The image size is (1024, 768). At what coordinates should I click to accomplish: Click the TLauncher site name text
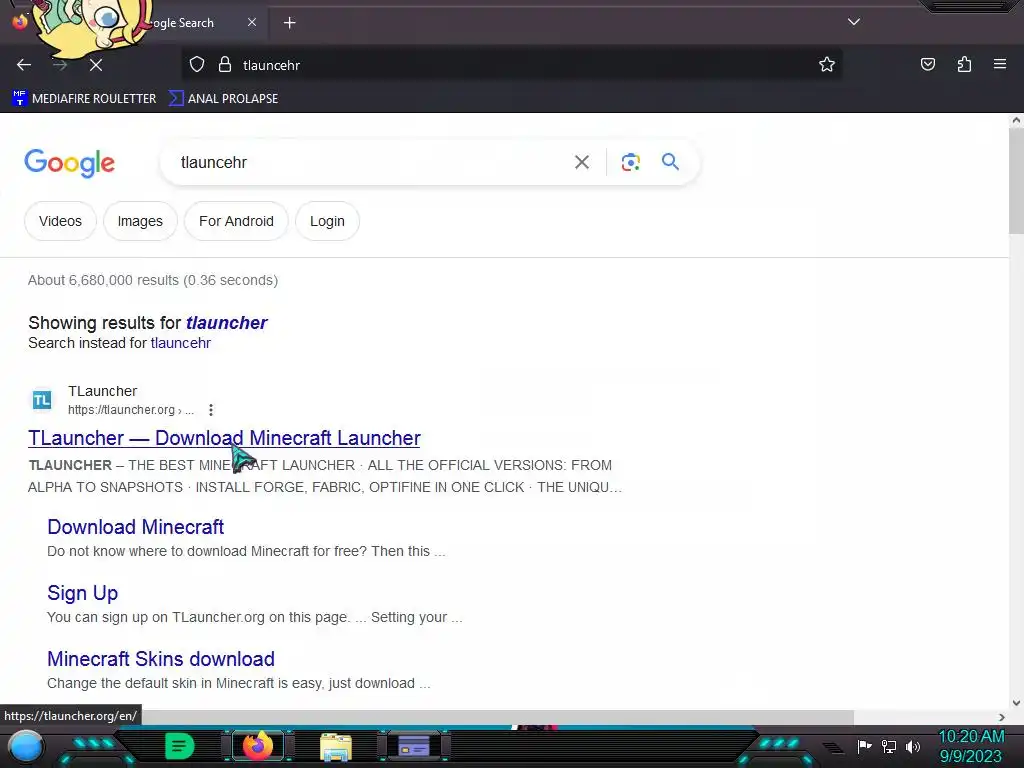pyautogui.click(x=103, y=391)
